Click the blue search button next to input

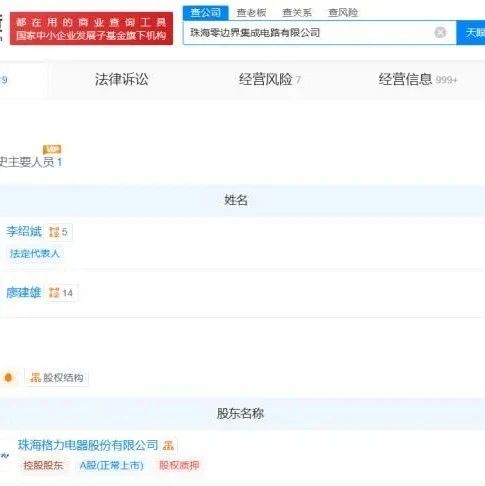pos(471,32)
